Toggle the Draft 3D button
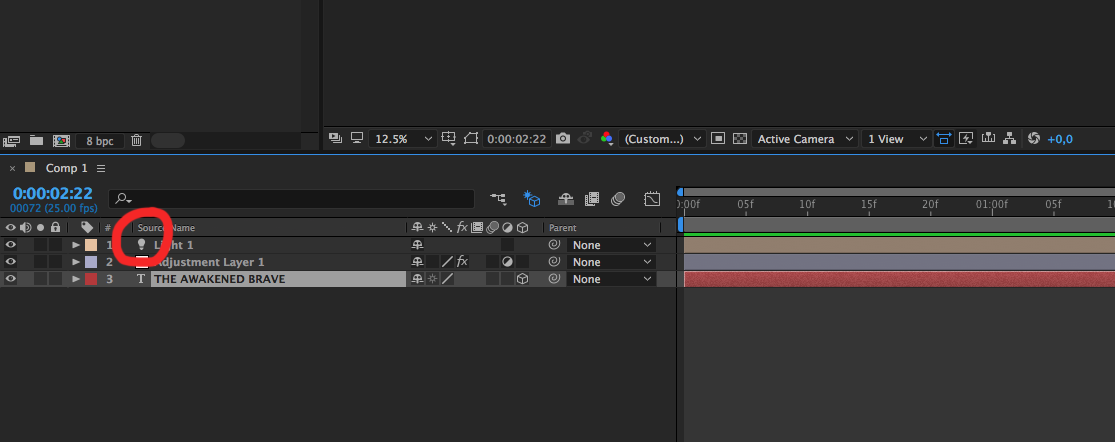This screenshot has width=1115, height=442. pyautogui.click(x=531, y=199)
